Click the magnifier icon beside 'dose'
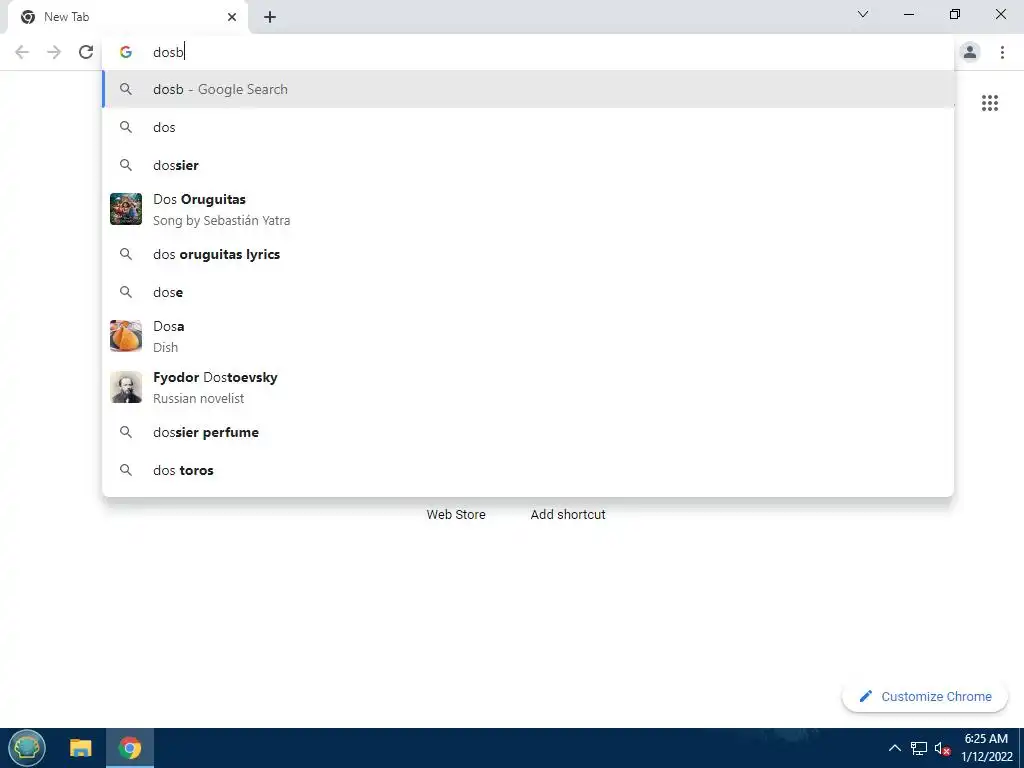 126,292
